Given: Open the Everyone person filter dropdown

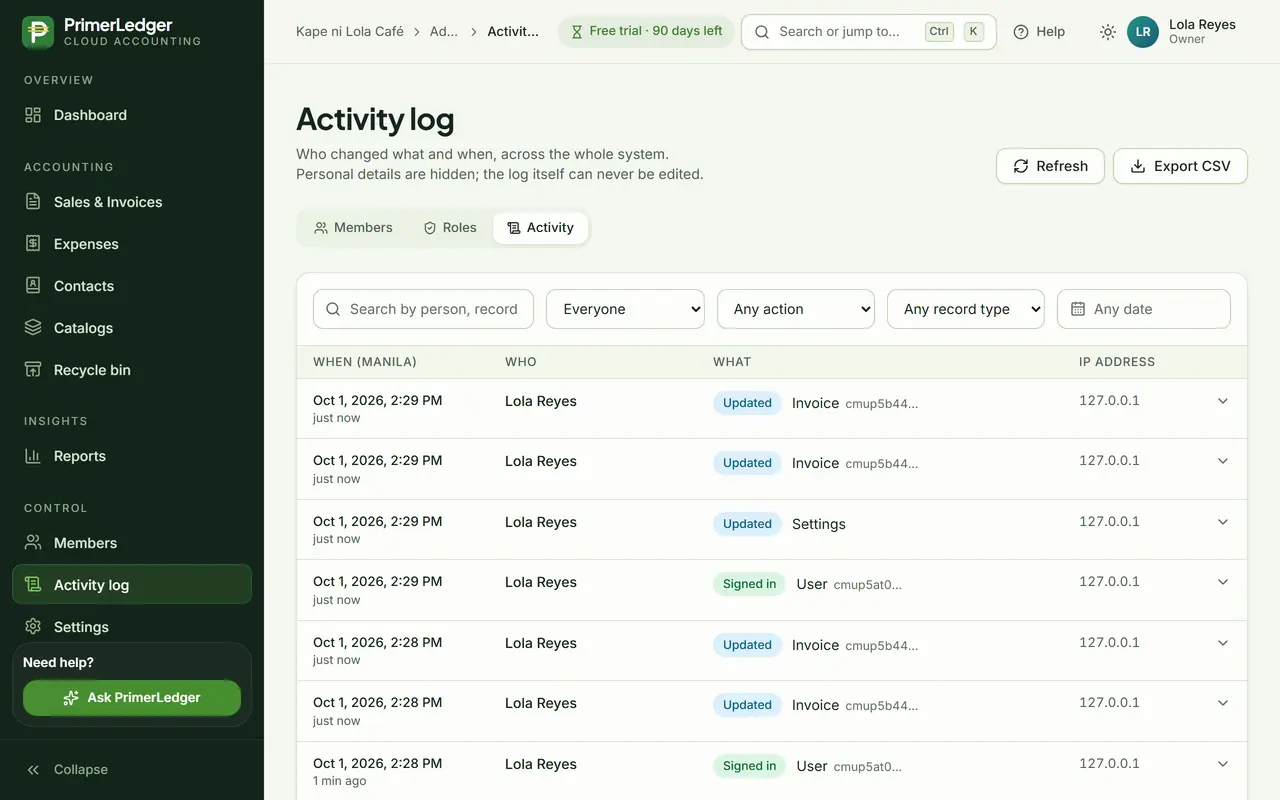Looking at the screenshot, I should [x=625, y=309].
